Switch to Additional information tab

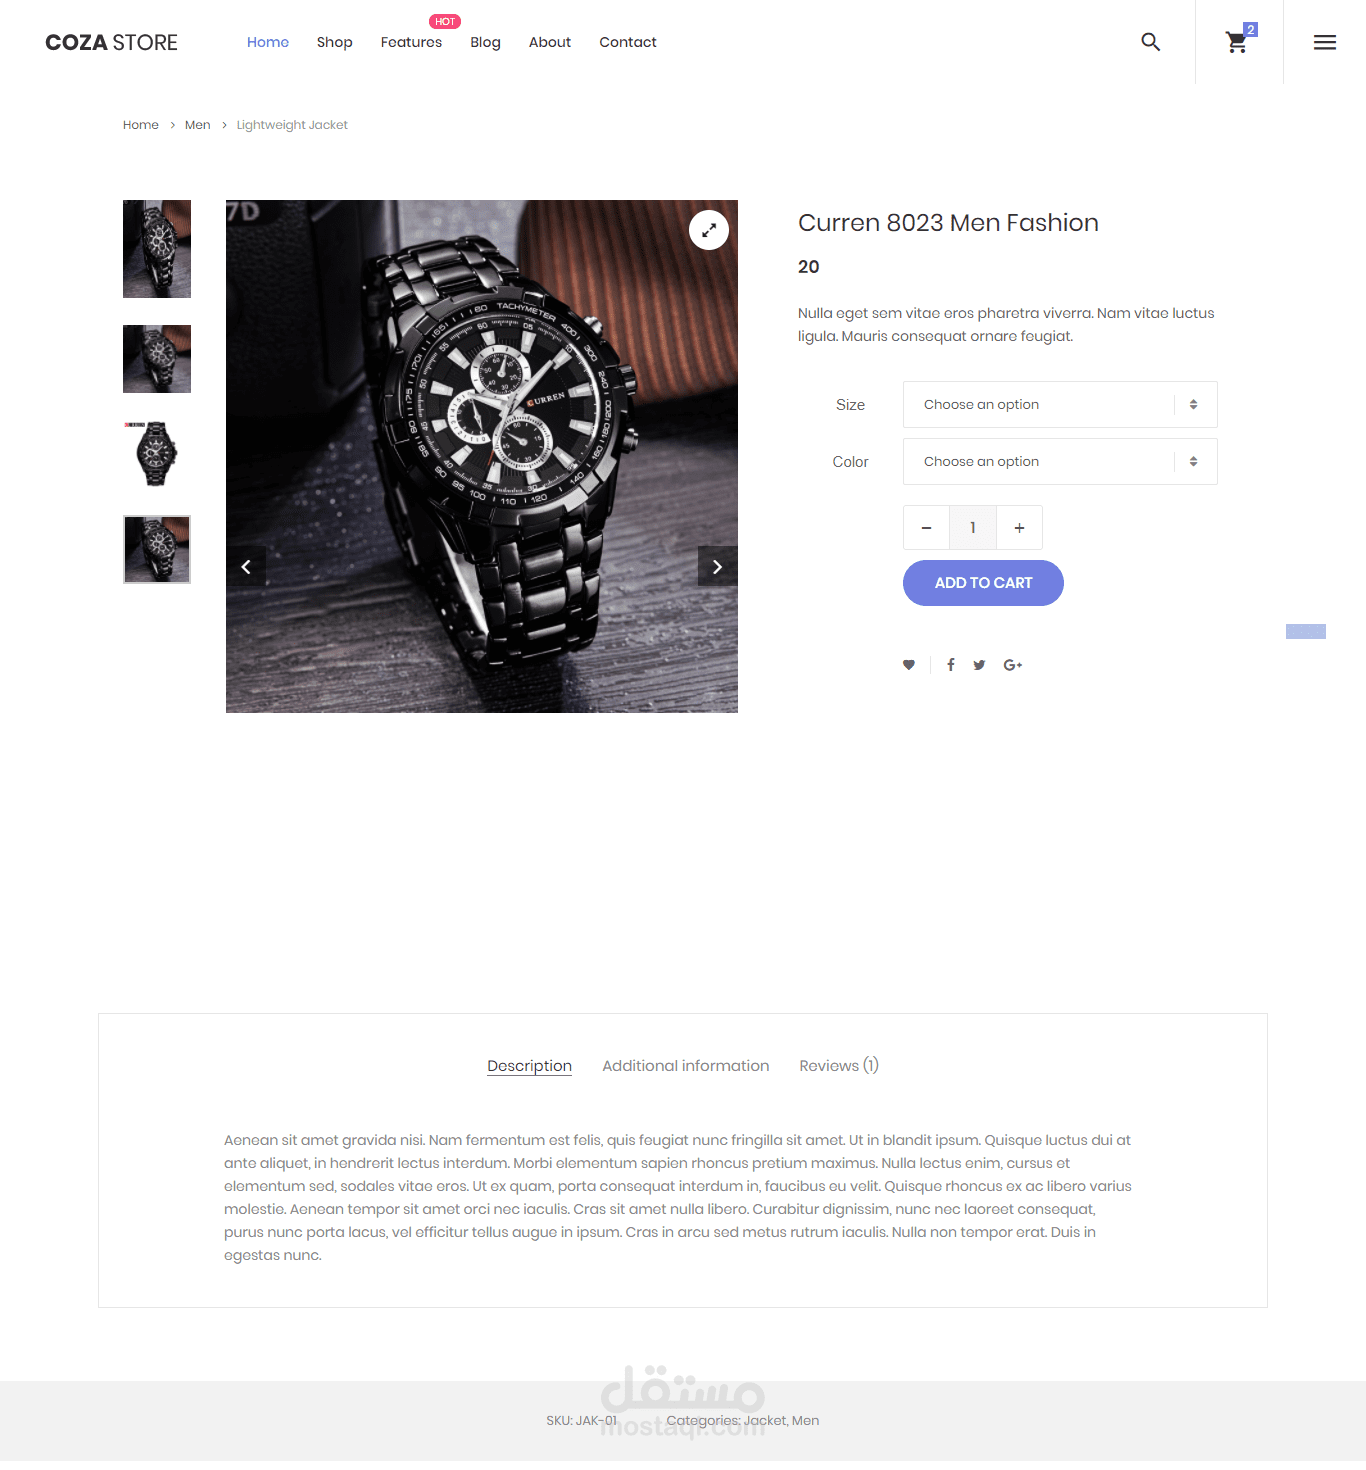pyautogui.click(x=686, y=1066)
